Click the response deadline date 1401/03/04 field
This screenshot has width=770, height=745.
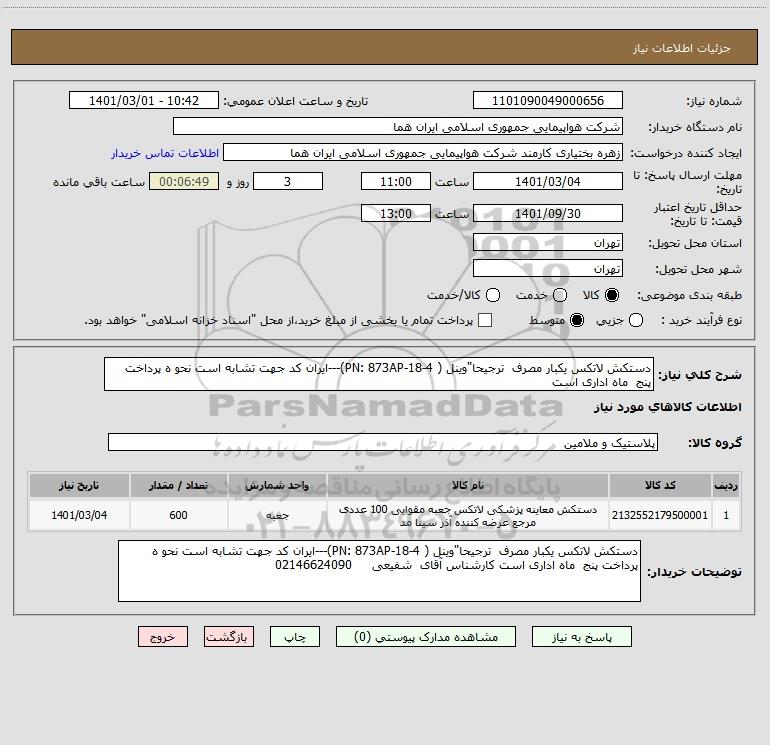tap(547, 181)
